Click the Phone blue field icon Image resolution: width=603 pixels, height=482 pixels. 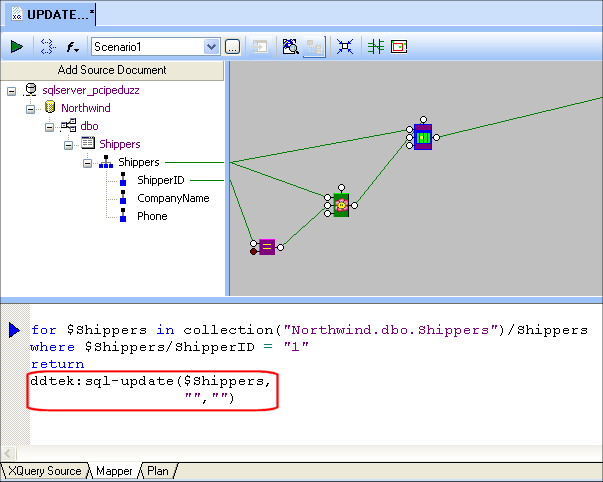click(123, 215)
